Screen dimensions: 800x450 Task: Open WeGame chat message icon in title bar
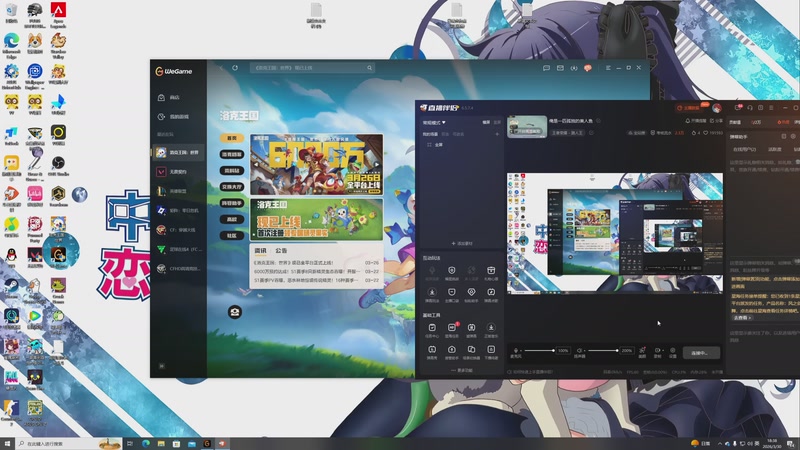546,67
